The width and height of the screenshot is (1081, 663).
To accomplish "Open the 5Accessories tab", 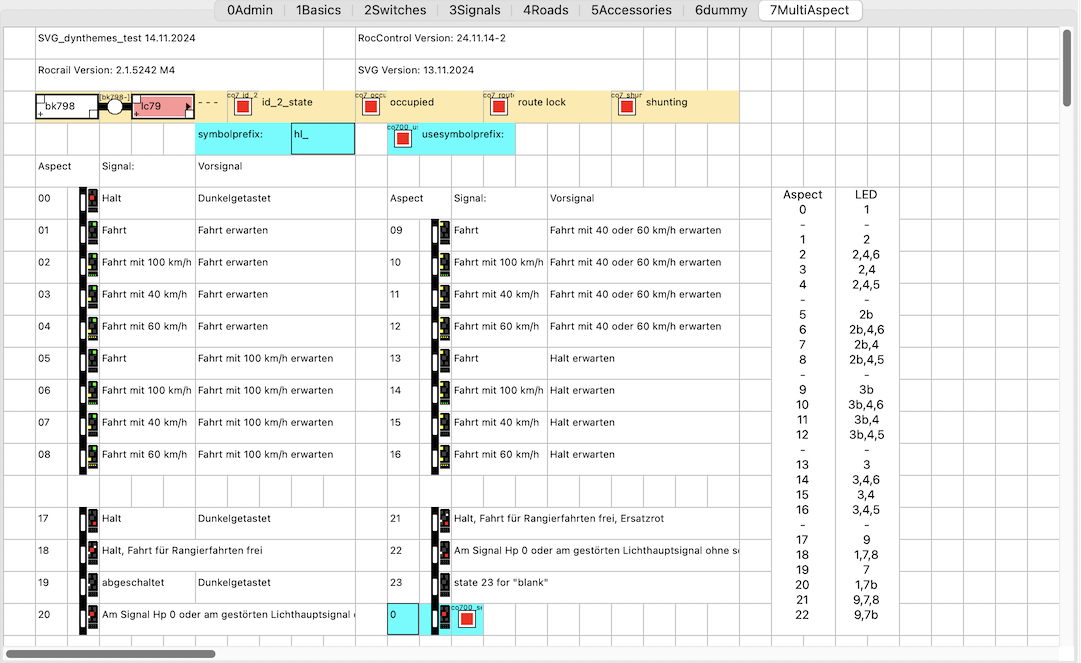I will pos(631,10).
